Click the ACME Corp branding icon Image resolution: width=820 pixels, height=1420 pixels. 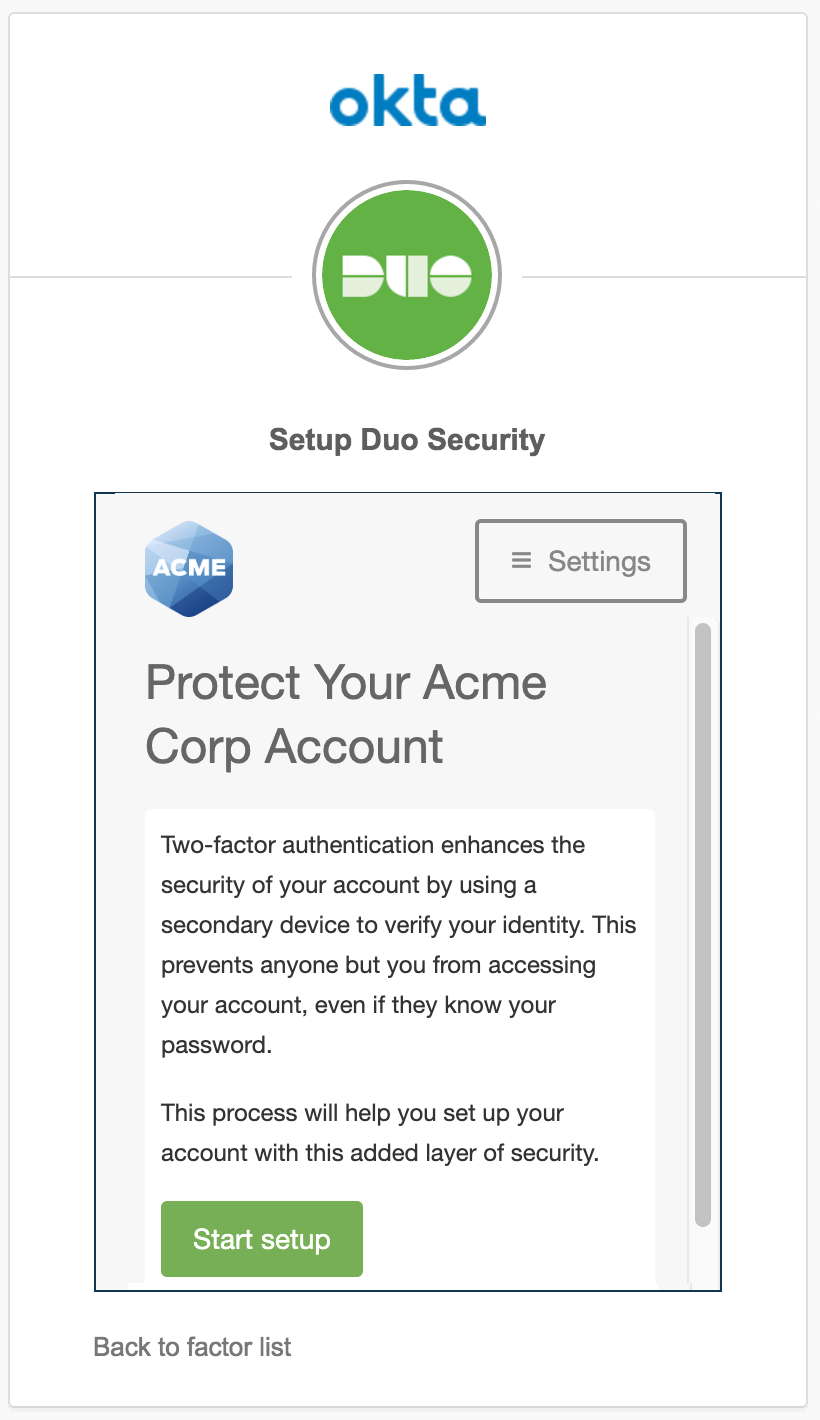188,566
